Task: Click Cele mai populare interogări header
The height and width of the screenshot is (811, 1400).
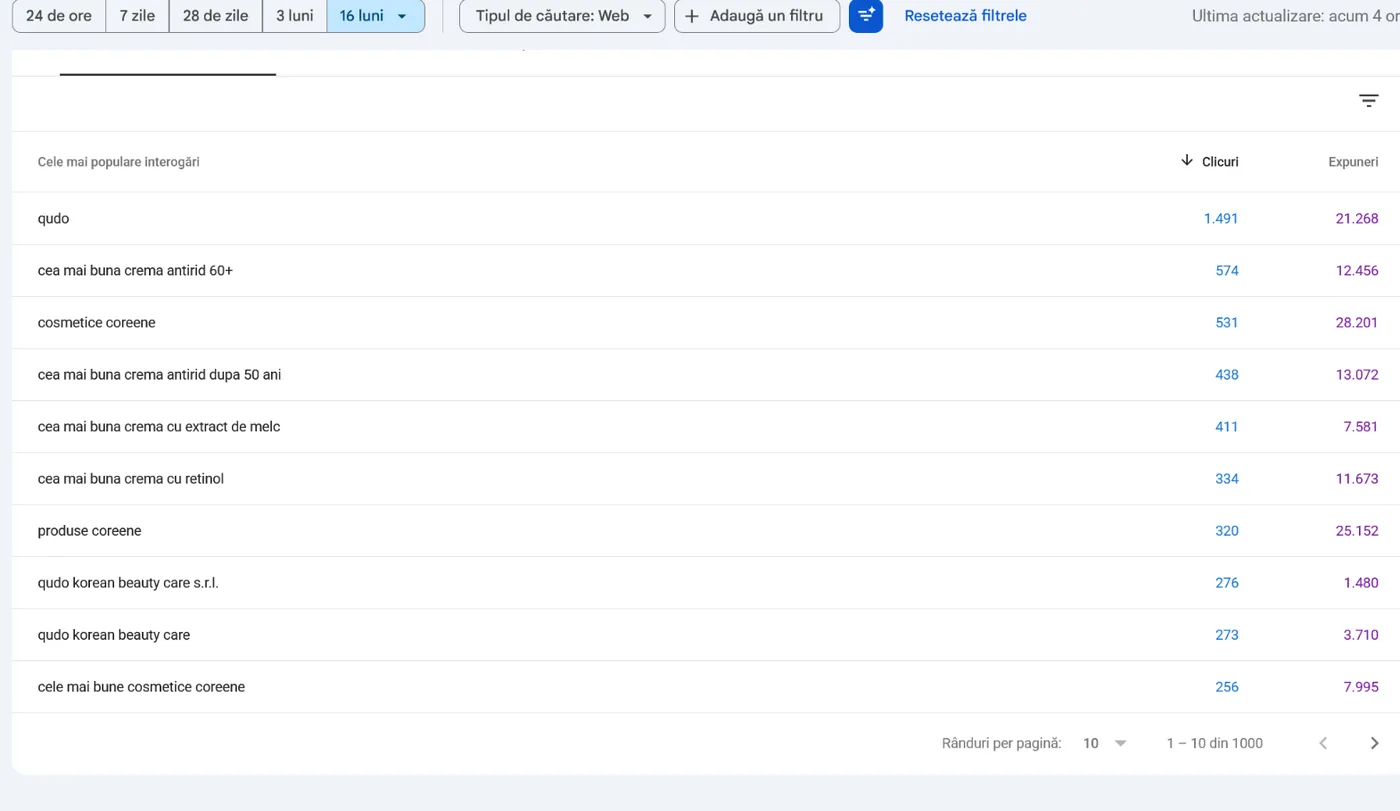Action: tap(119, 162)
